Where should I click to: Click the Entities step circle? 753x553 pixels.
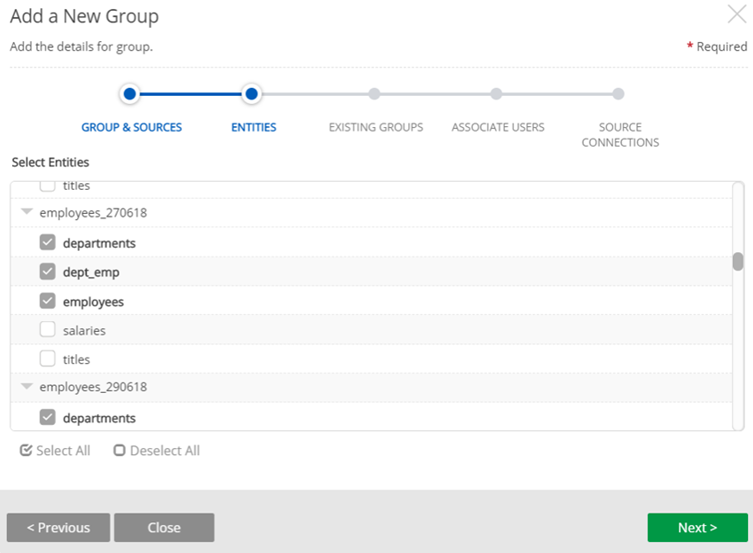[x=252, y=94]
